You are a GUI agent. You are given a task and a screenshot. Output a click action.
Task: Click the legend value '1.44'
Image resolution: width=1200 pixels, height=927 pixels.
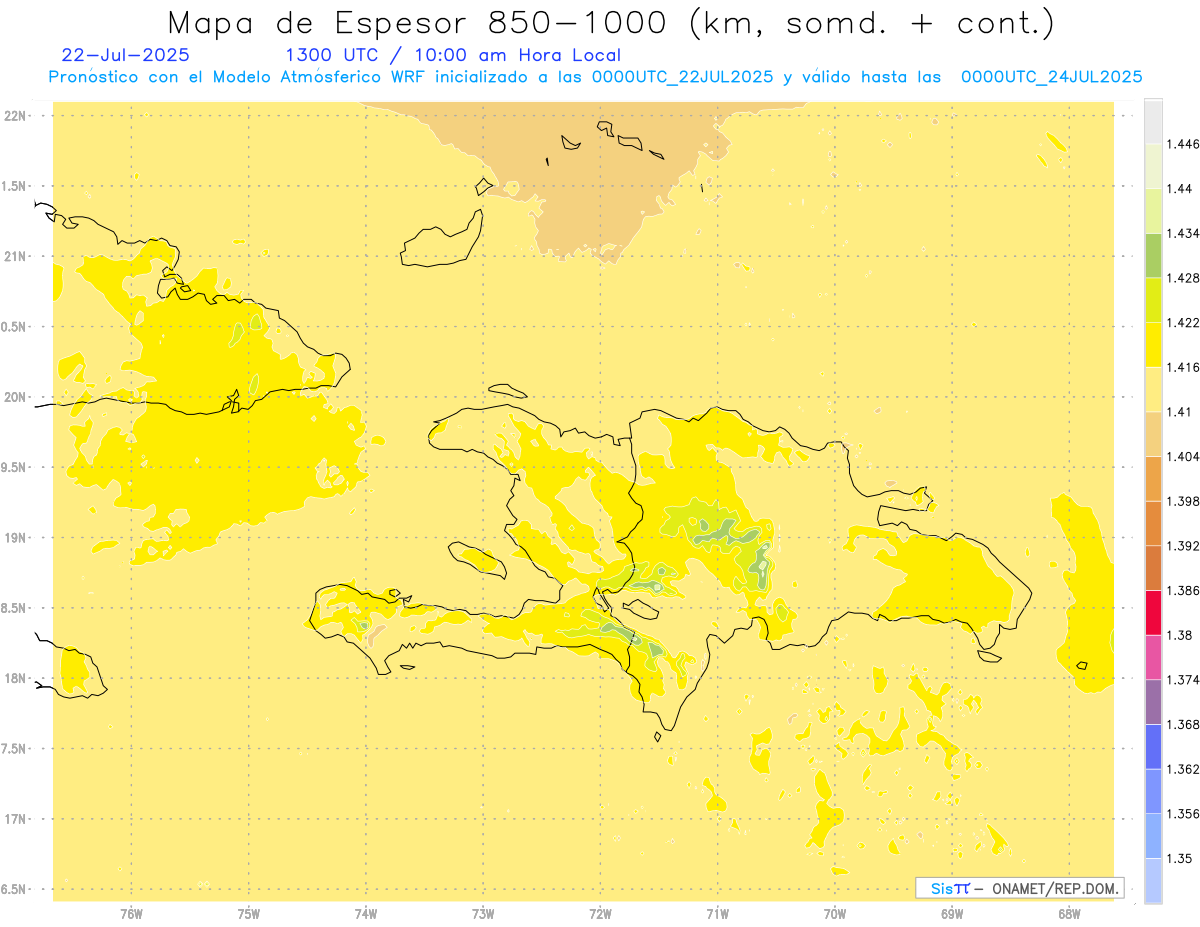(x=1180, y=189)
